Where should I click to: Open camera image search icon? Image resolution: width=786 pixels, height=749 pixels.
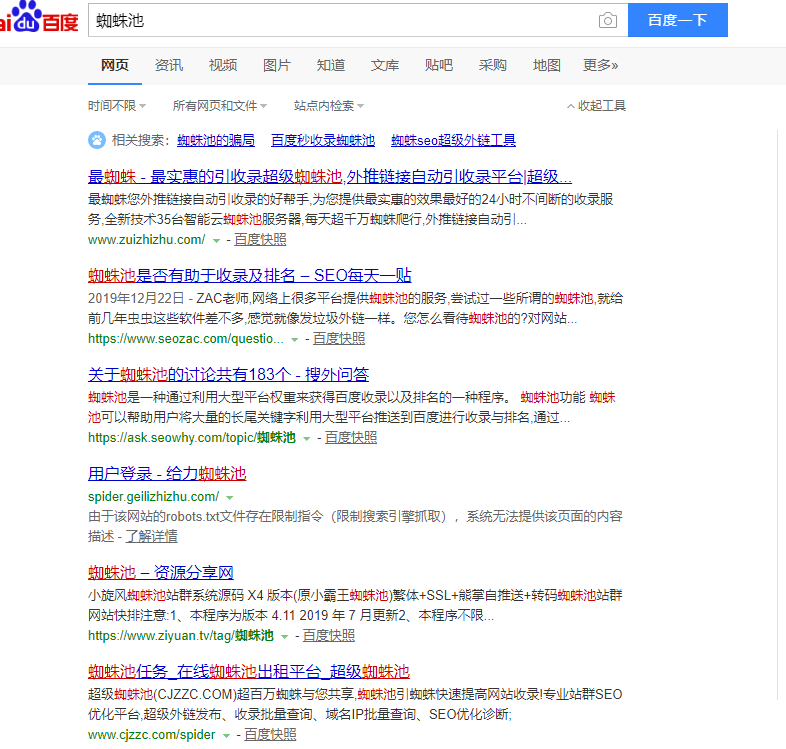pyautogui.click(x=608, y=21)
